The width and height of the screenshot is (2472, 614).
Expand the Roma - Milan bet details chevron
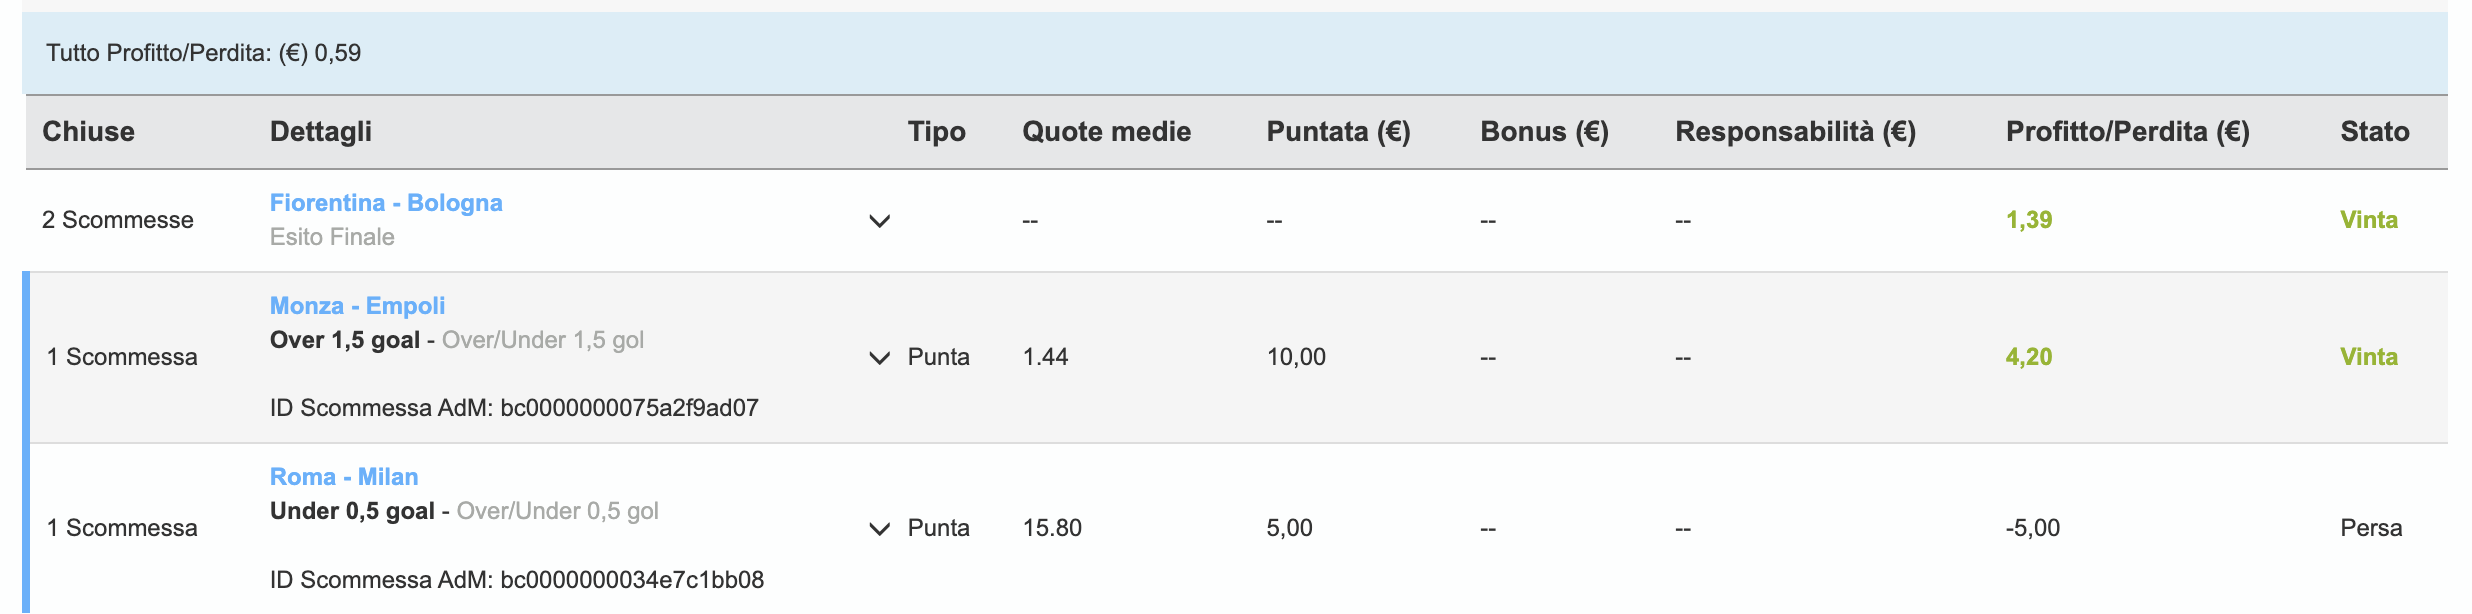879,529
